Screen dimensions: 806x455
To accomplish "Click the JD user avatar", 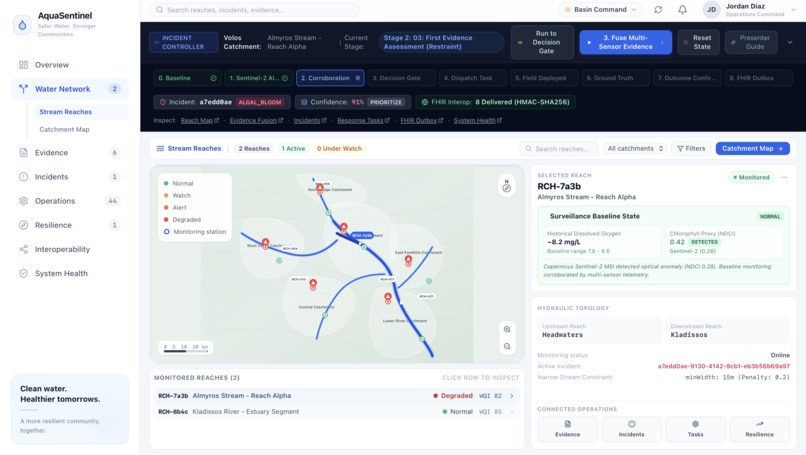I will (711, 10).
